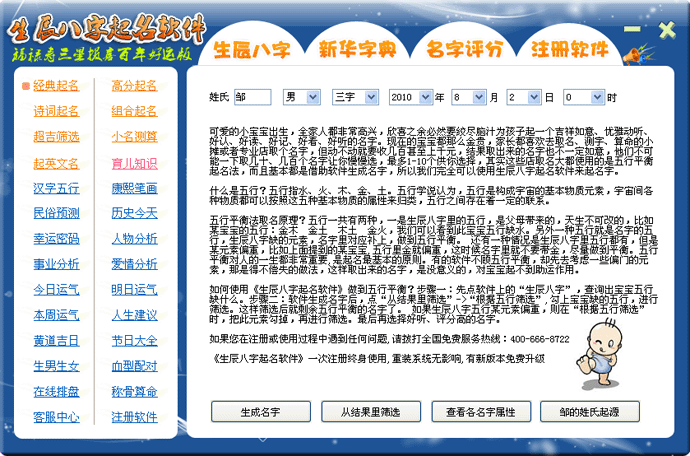Click the 生成名字 button
Viewport: 690px width, 456px height.
261,412
